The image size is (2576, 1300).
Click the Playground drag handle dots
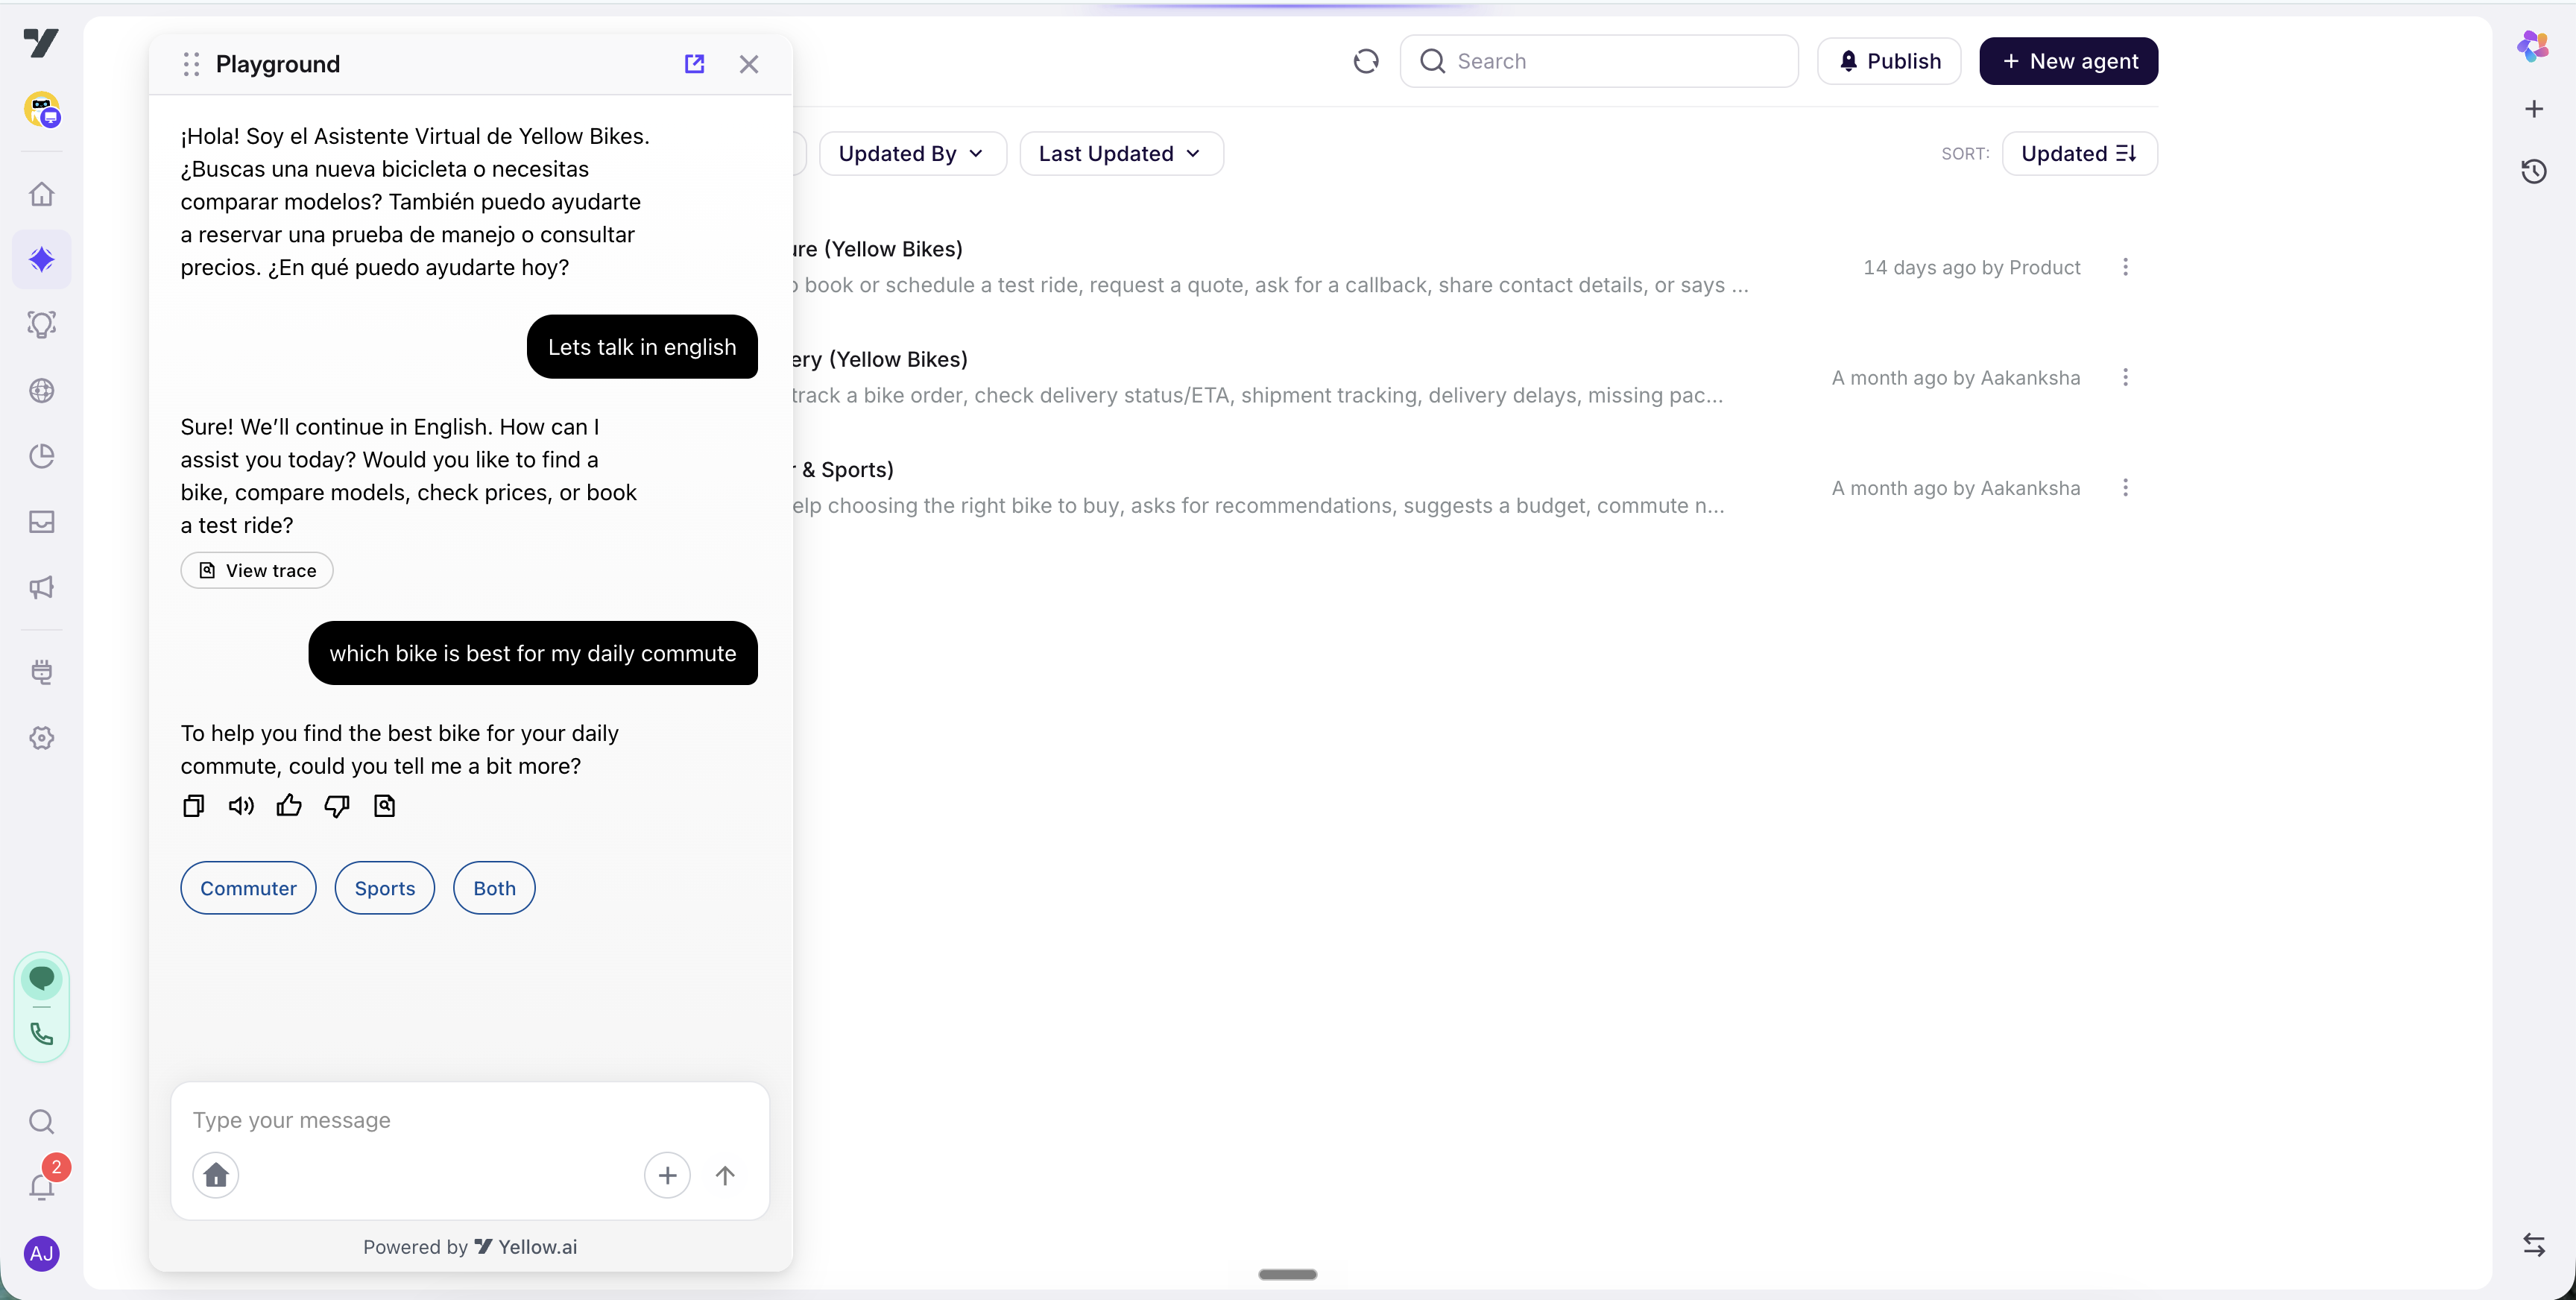coord(191,64)
